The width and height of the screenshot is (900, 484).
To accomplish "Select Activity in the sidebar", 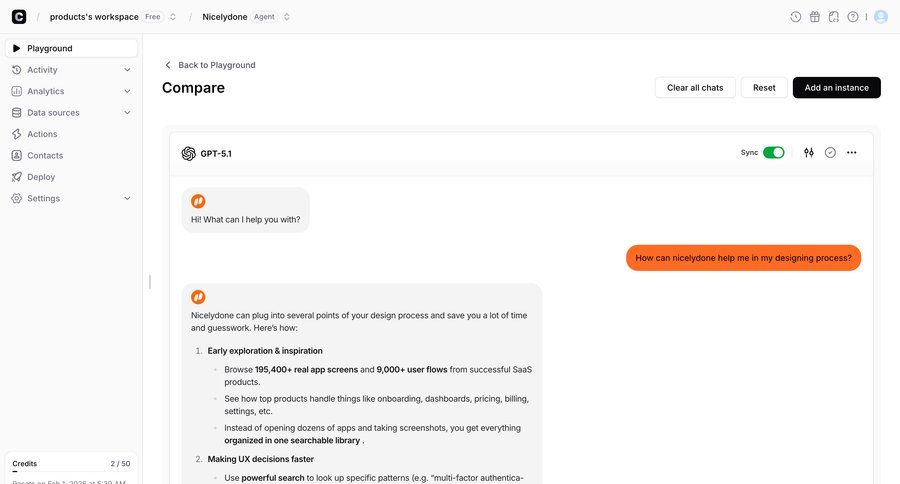I will click(x=71, y=69).
